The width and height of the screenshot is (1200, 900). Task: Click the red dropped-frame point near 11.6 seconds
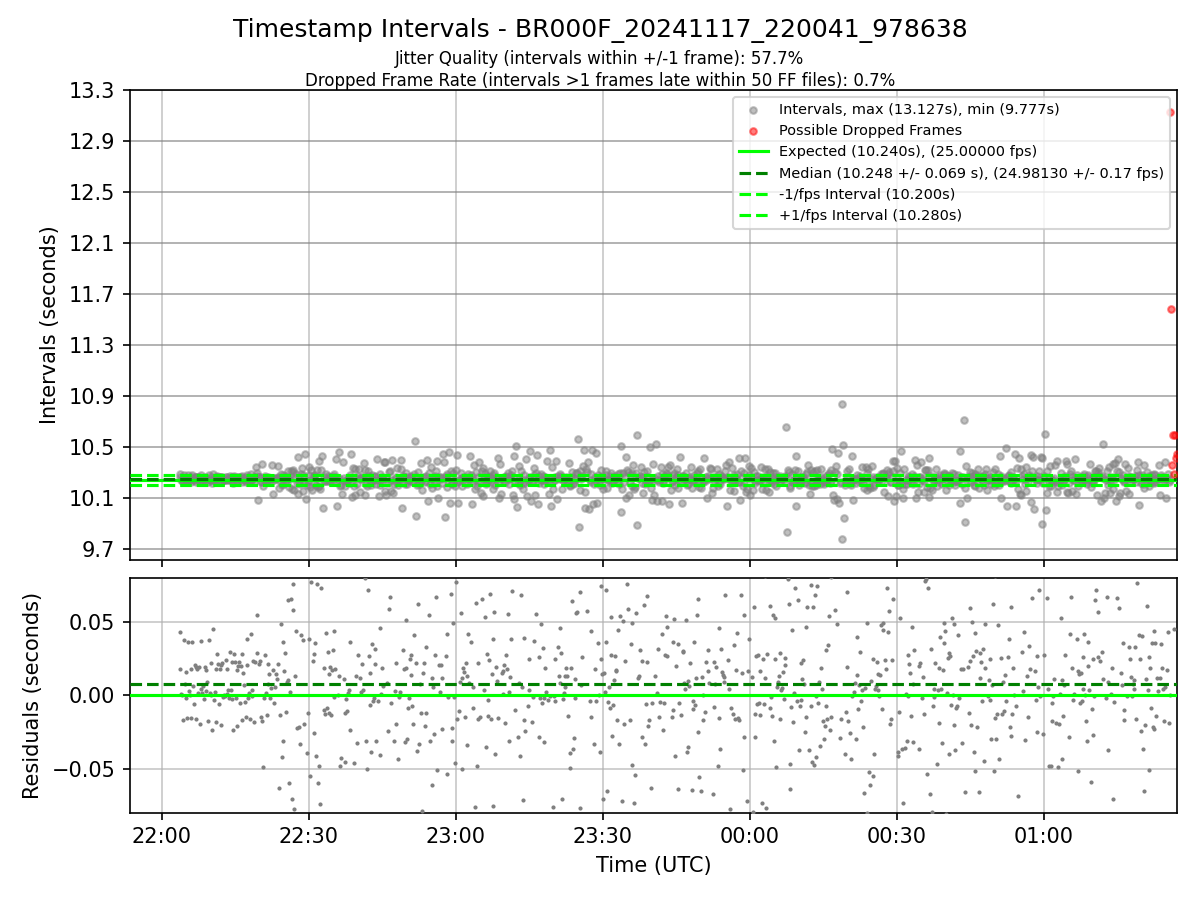(x=1171, y=309)
